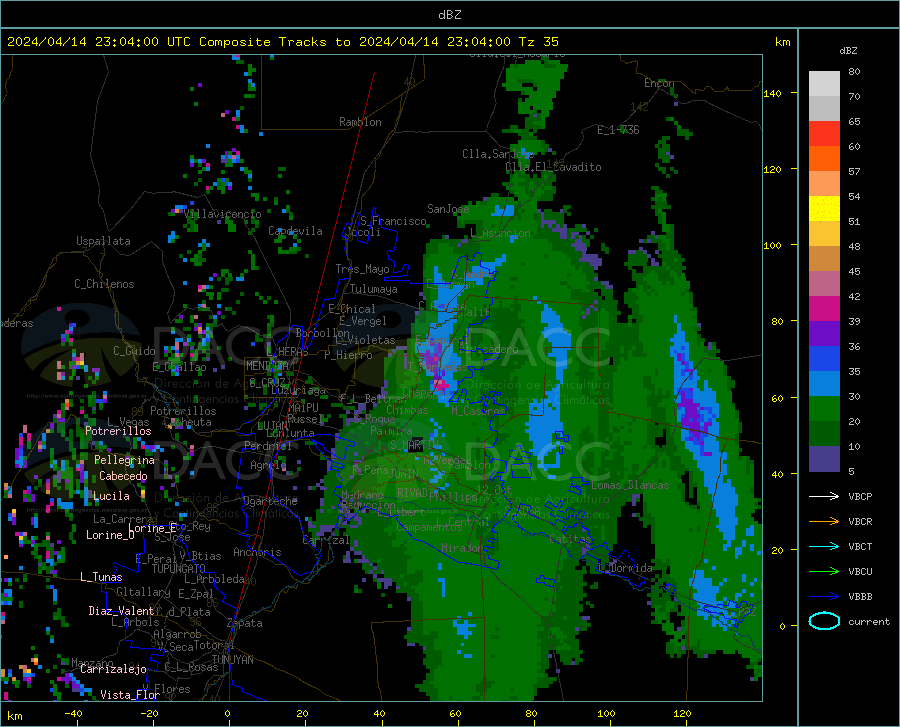Pick the violet 5–10 dBZ legend swatch

point(824,459)
